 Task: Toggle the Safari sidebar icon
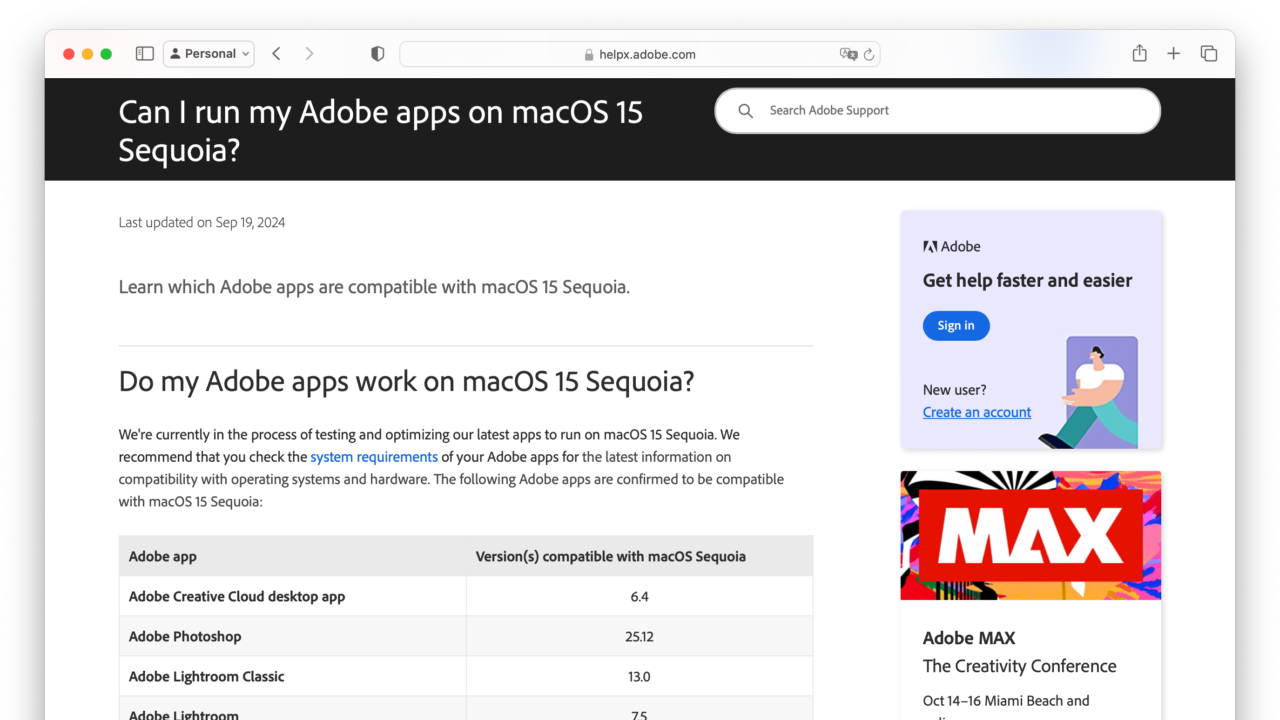[x=145, y=54]
